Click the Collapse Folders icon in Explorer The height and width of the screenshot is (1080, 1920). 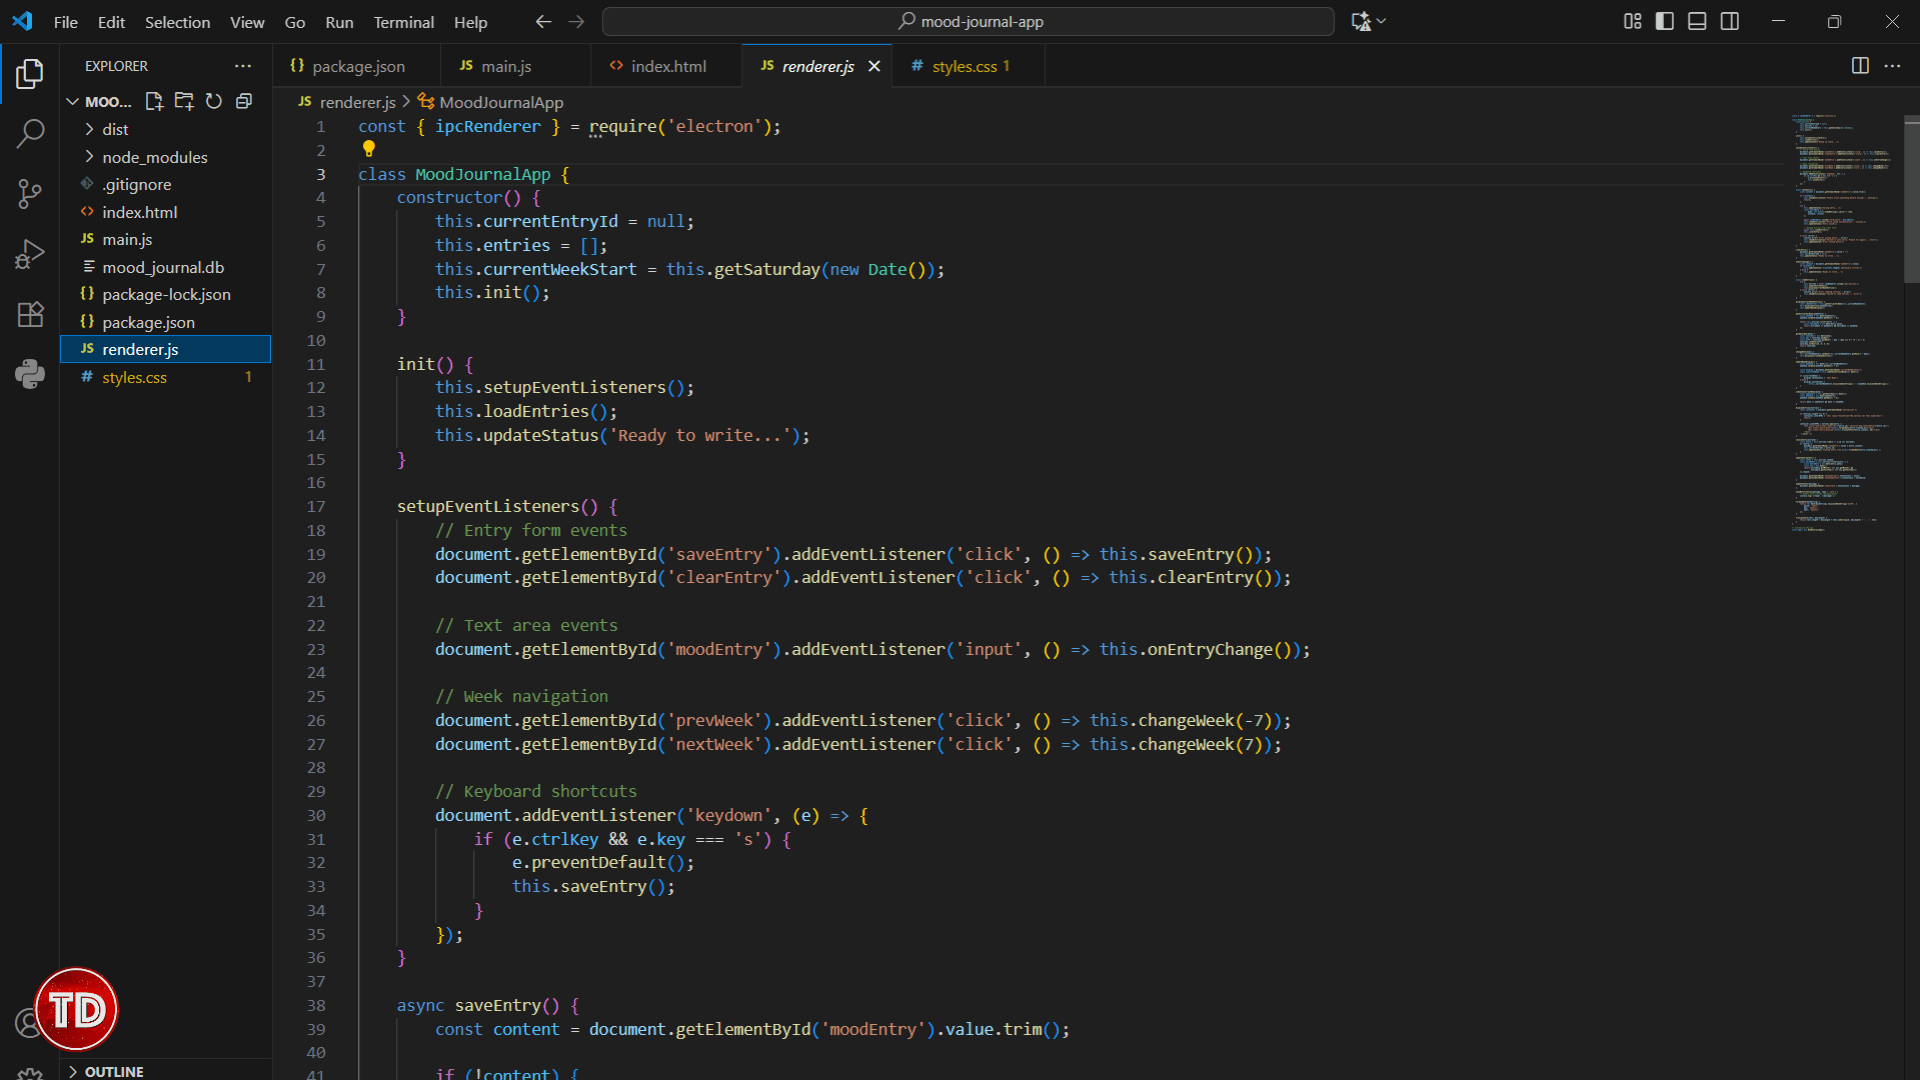243,100
